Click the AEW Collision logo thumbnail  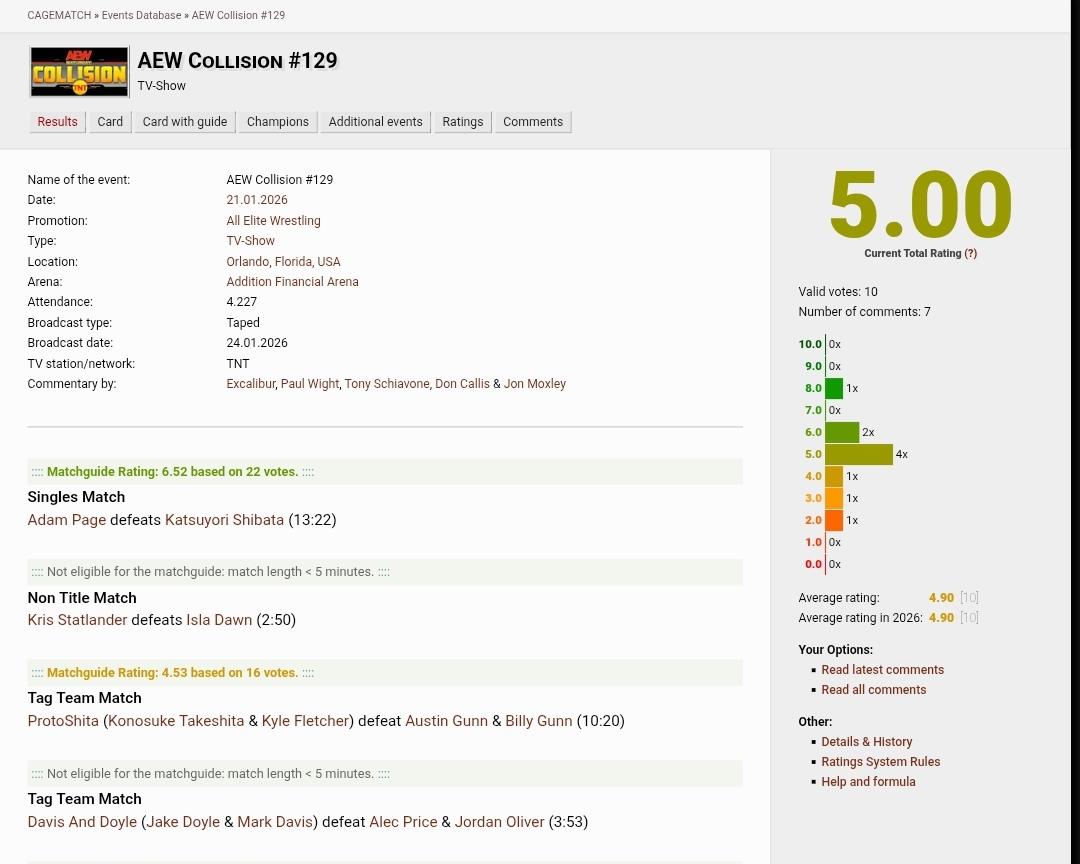tap(79, 72)
